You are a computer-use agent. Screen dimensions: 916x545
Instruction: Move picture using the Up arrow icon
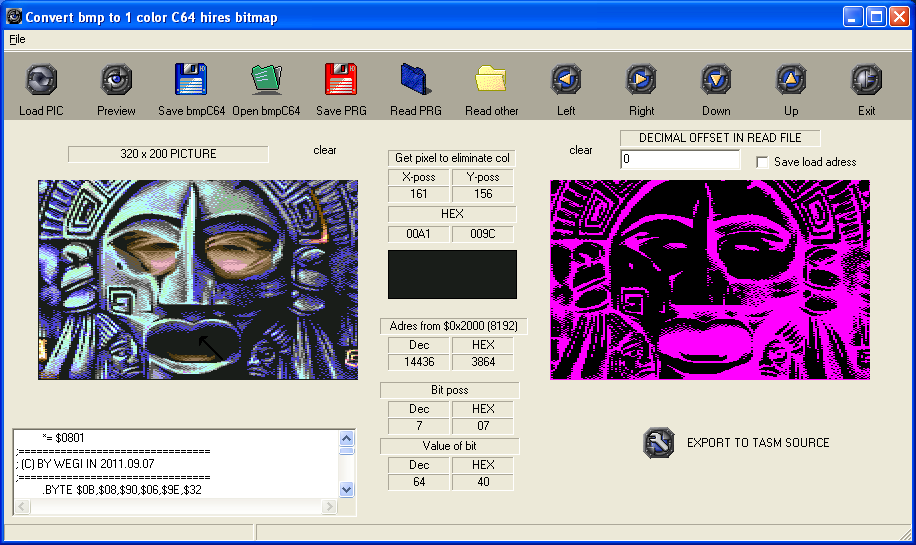coord(791,80)
